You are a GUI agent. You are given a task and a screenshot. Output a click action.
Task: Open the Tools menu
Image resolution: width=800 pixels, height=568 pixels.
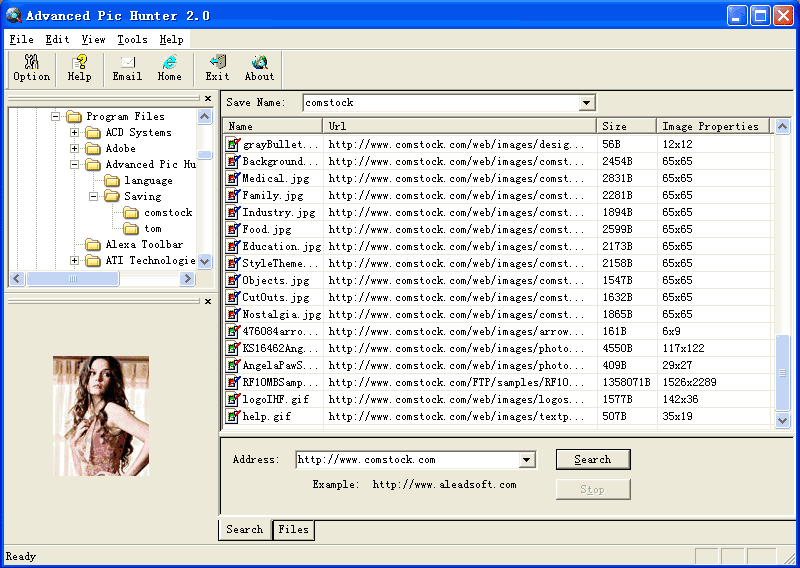click(x=132, y=39)
